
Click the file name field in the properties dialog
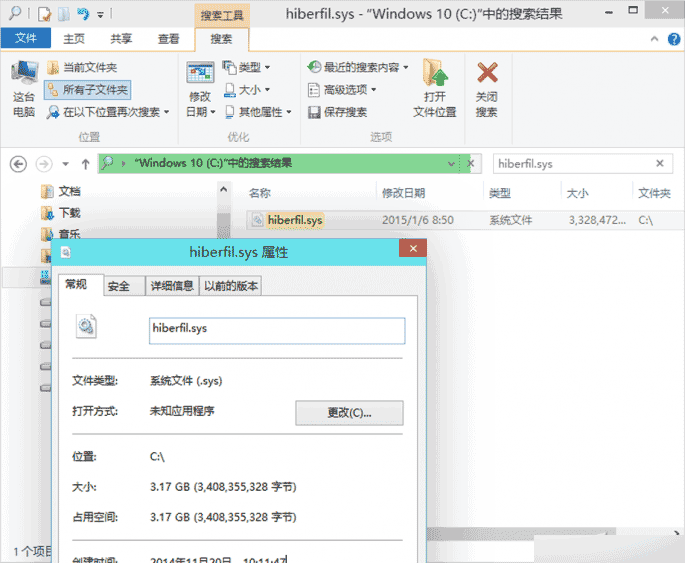pyautogui.click(x=276, y=329)
